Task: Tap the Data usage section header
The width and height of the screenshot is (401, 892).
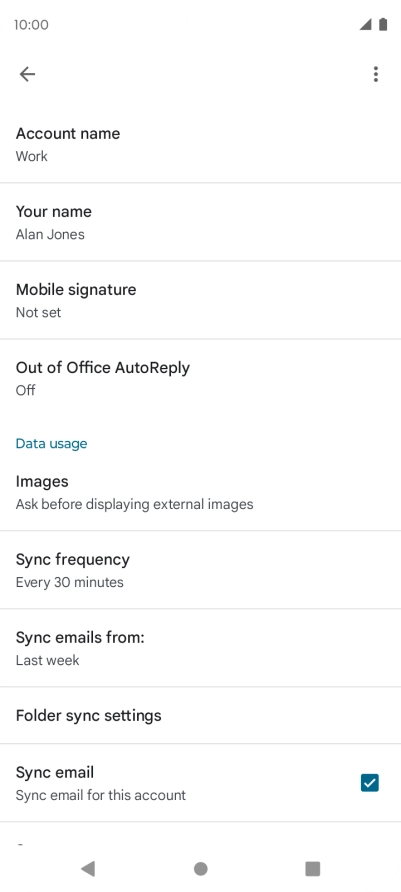Action: tap(51, 443)
